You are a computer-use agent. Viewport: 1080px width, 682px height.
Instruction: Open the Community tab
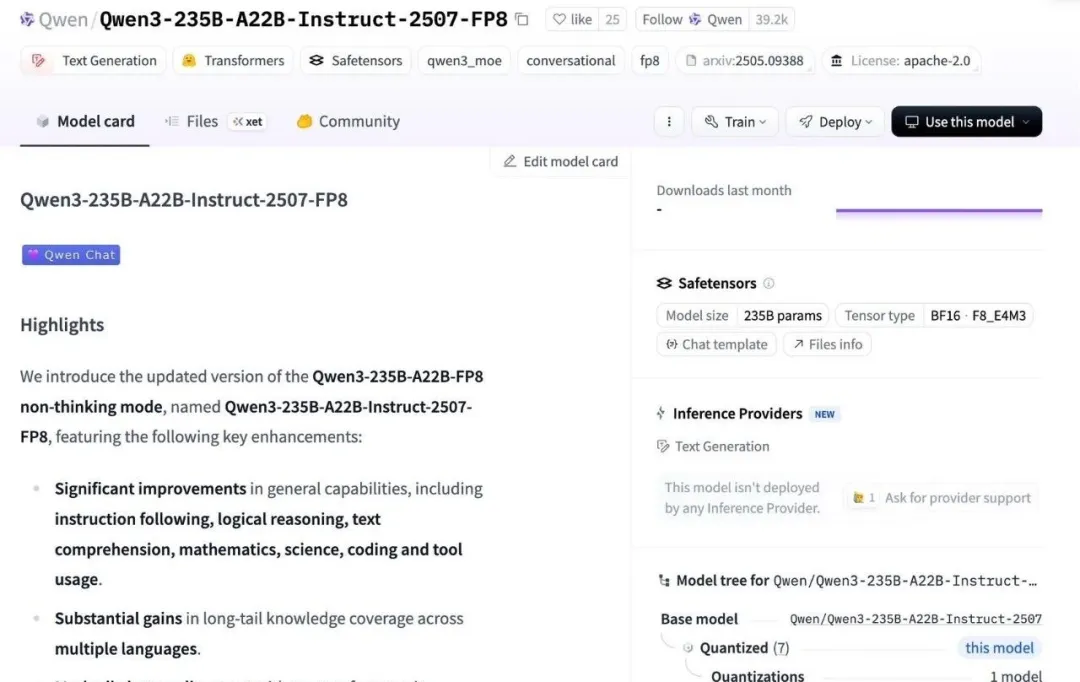[x=348, y=121]
